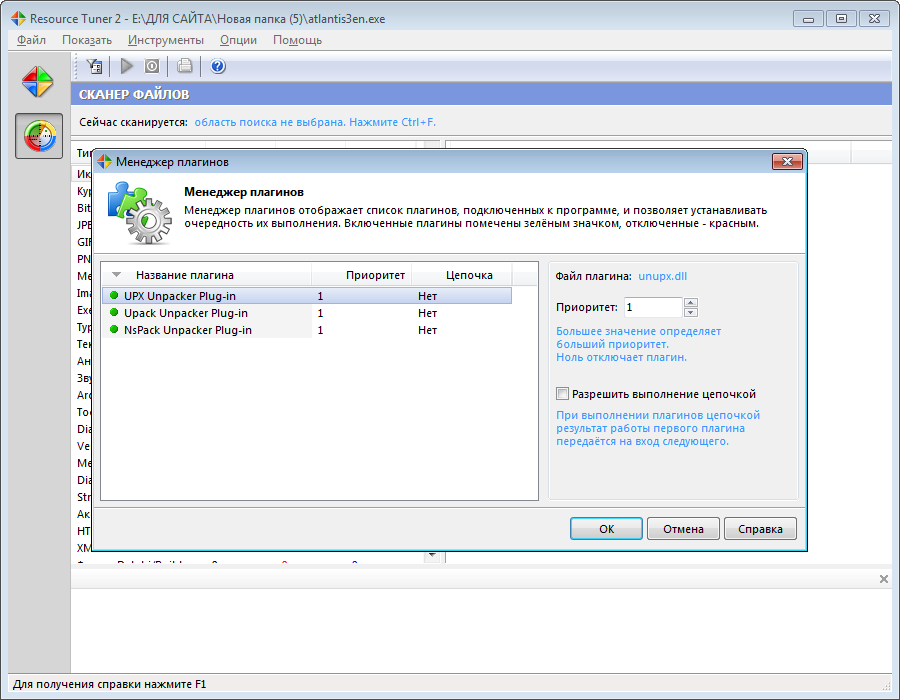Click the green status dot for NsPack Unpacker

point(114,329)
